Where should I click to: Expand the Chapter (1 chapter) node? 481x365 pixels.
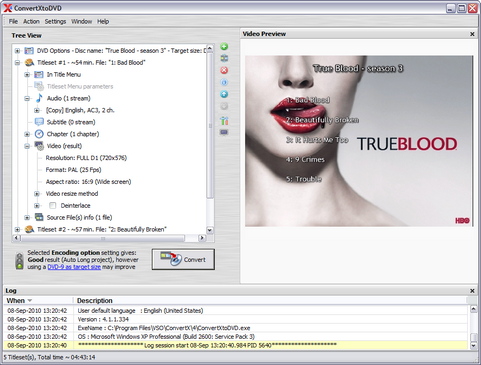[27, 134]
